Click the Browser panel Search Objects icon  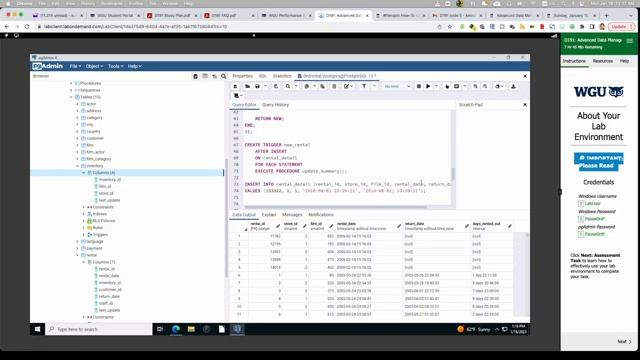(224, 76)
